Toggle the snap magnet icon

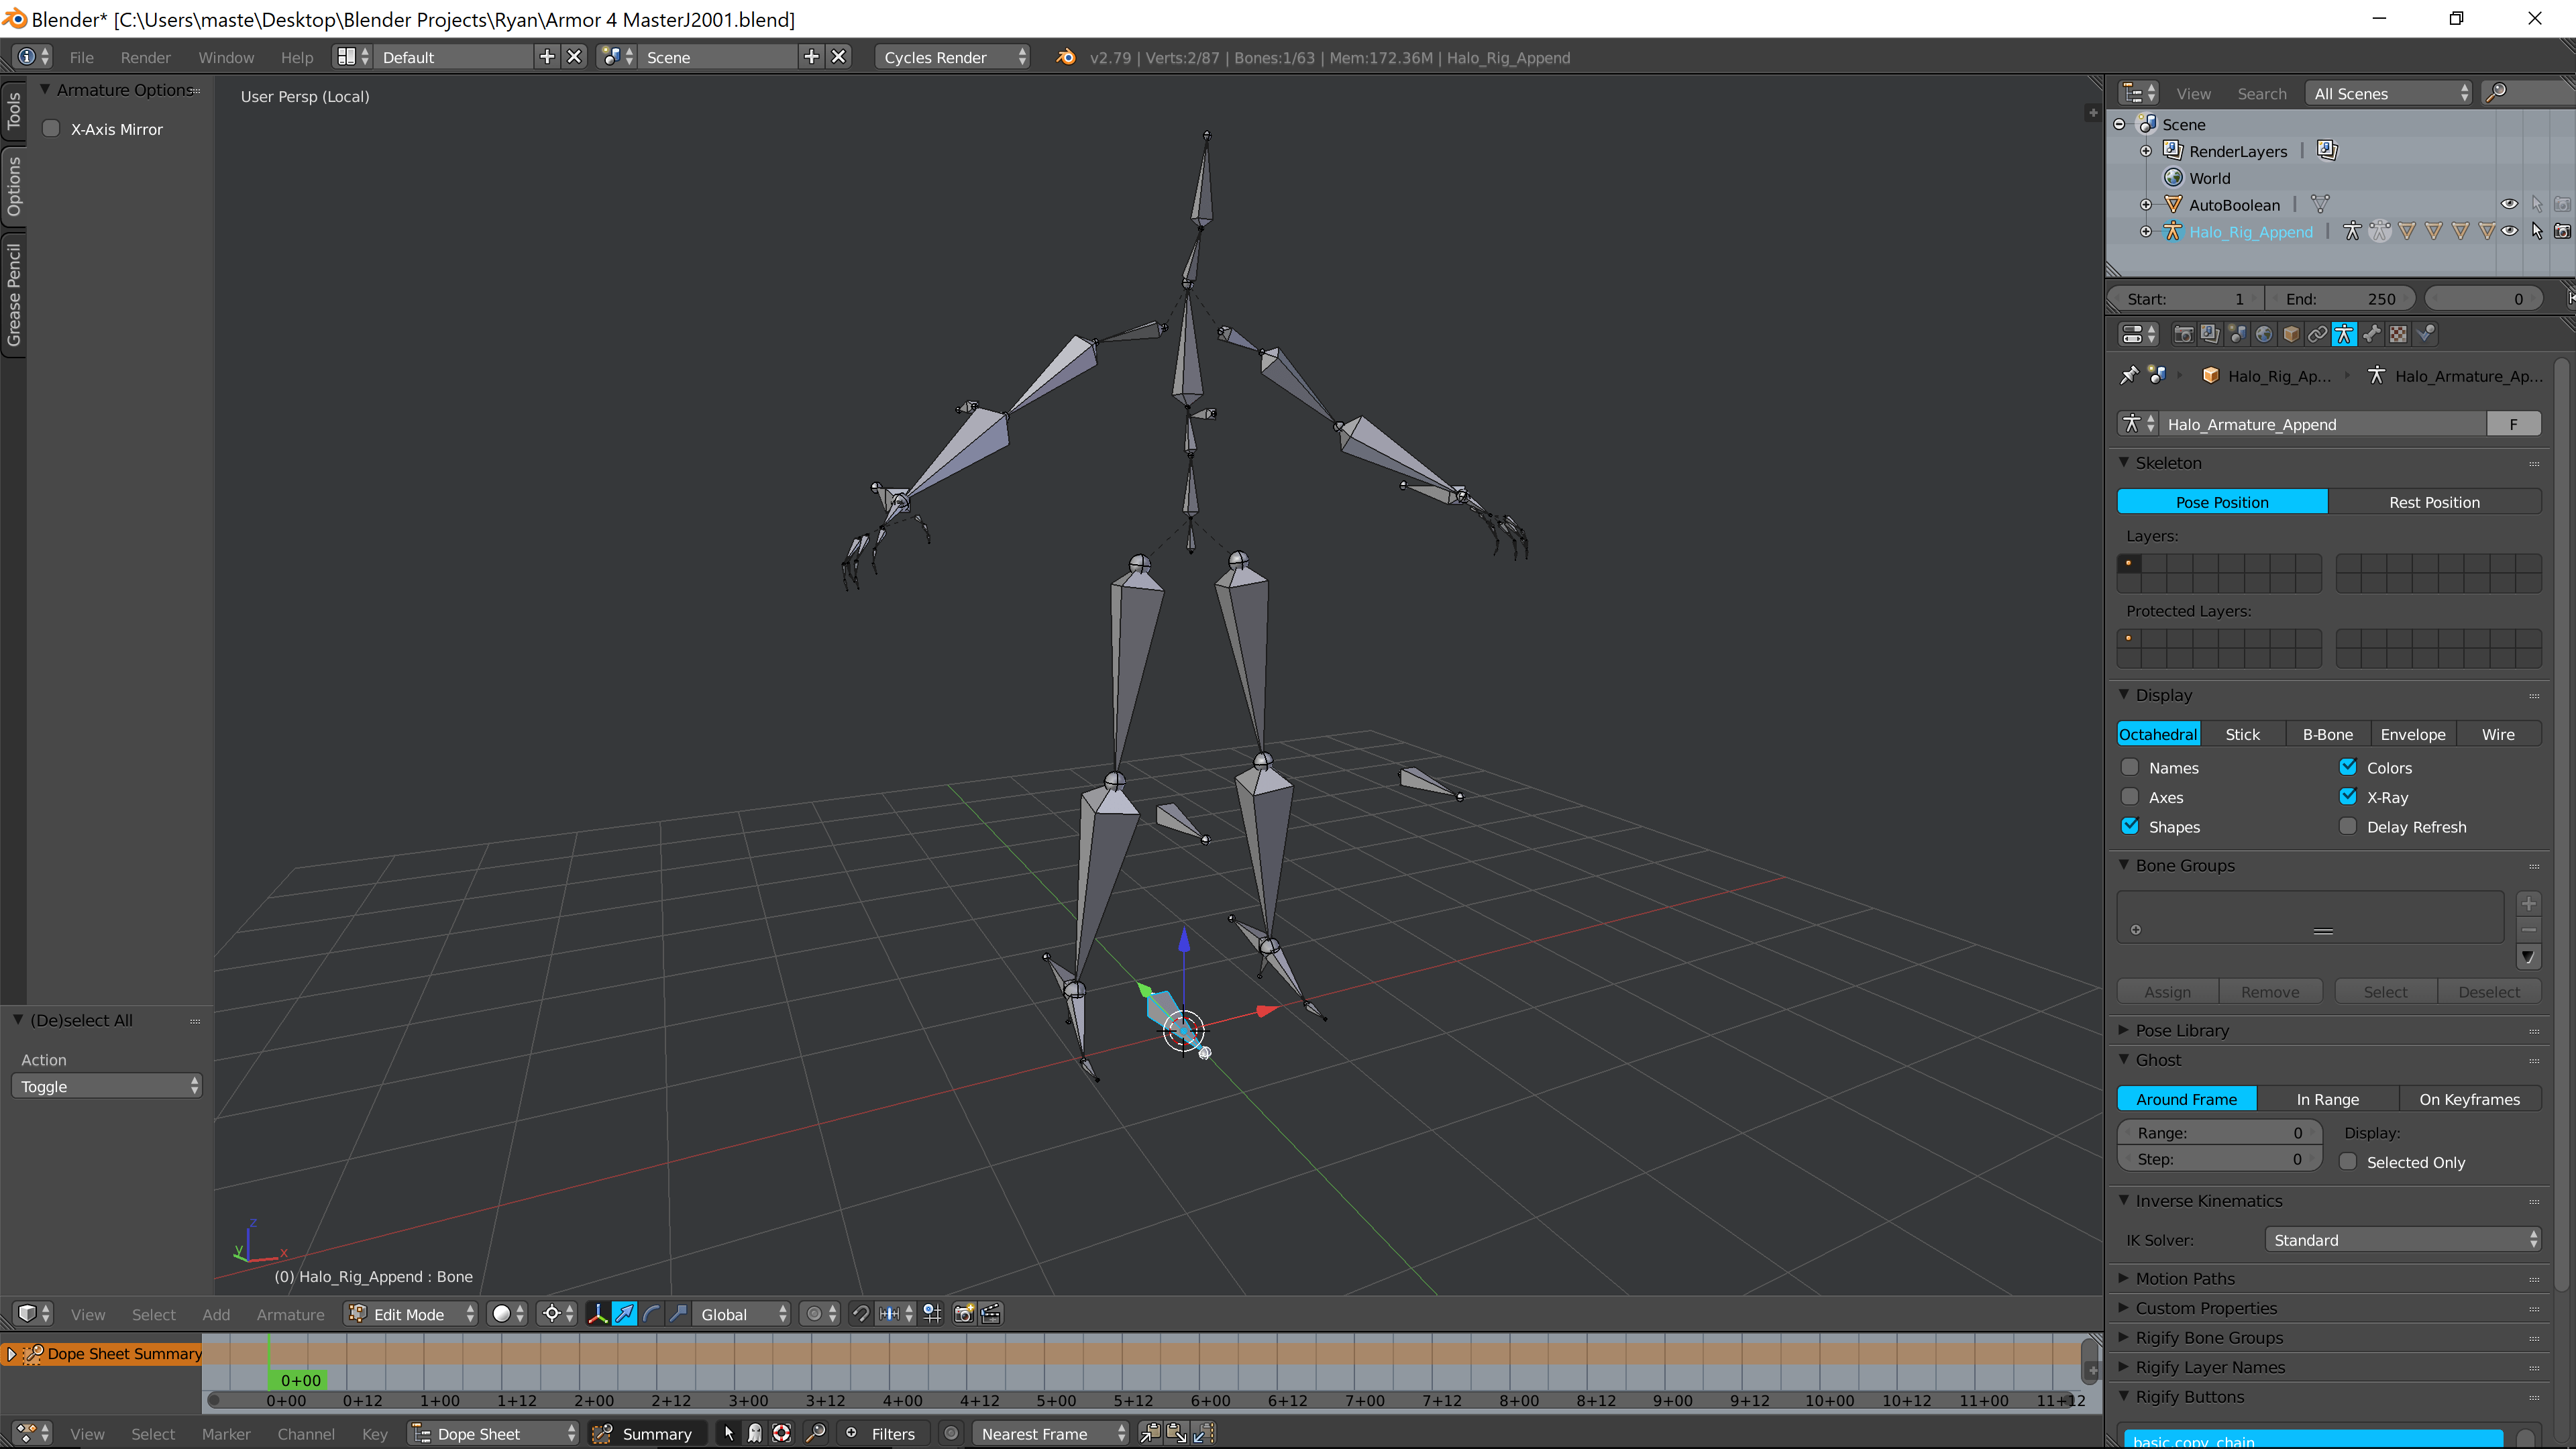click(860, 1314)
